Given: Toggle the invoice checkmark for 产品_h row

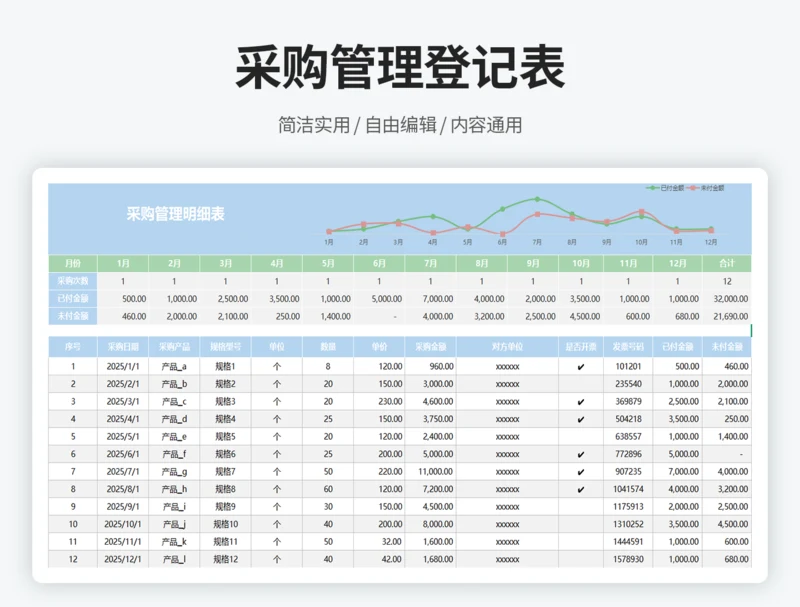Looking at the screenshot, I should [581, 489].
